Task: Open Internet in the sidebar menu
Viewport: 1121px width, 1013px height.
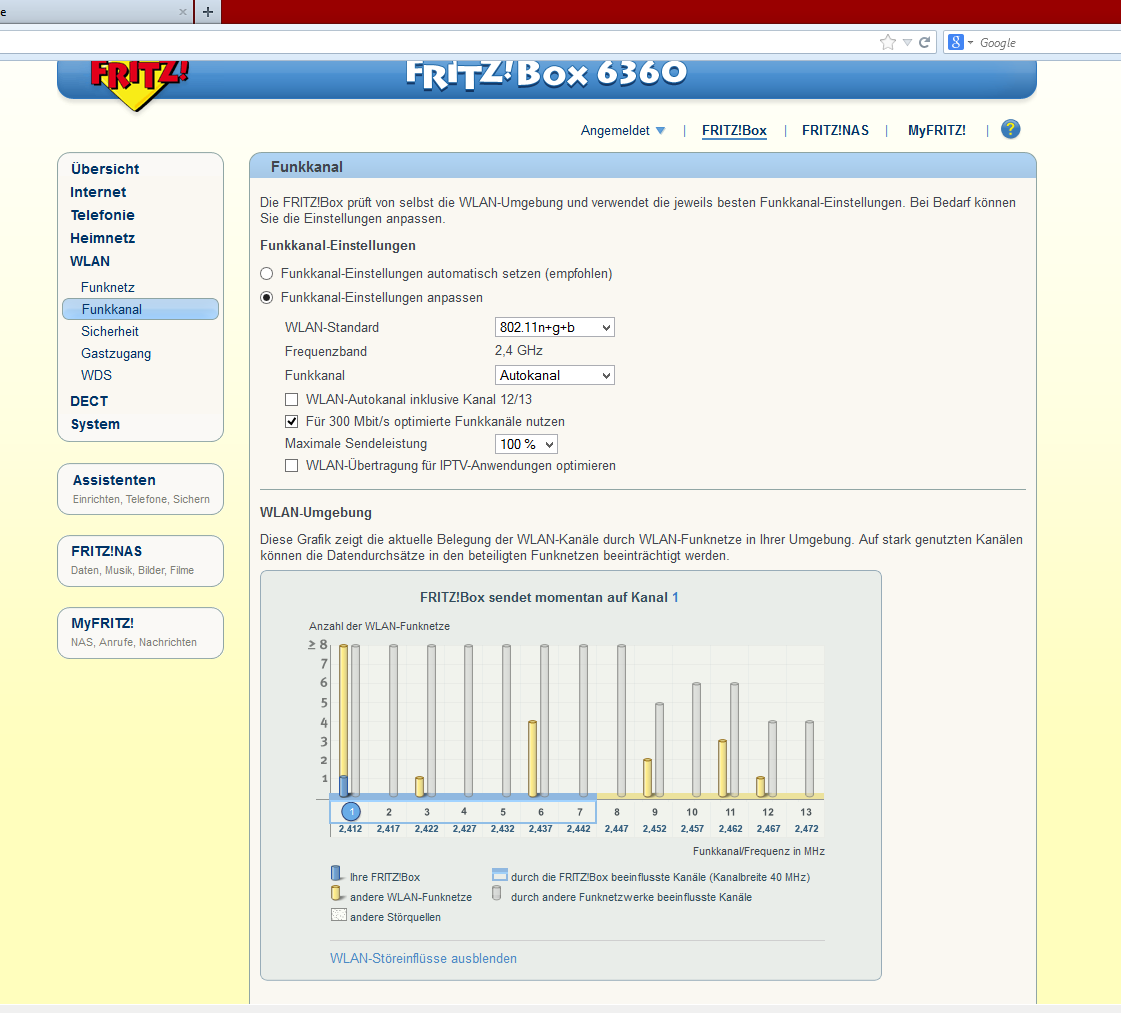Action: tap(98, 192)
